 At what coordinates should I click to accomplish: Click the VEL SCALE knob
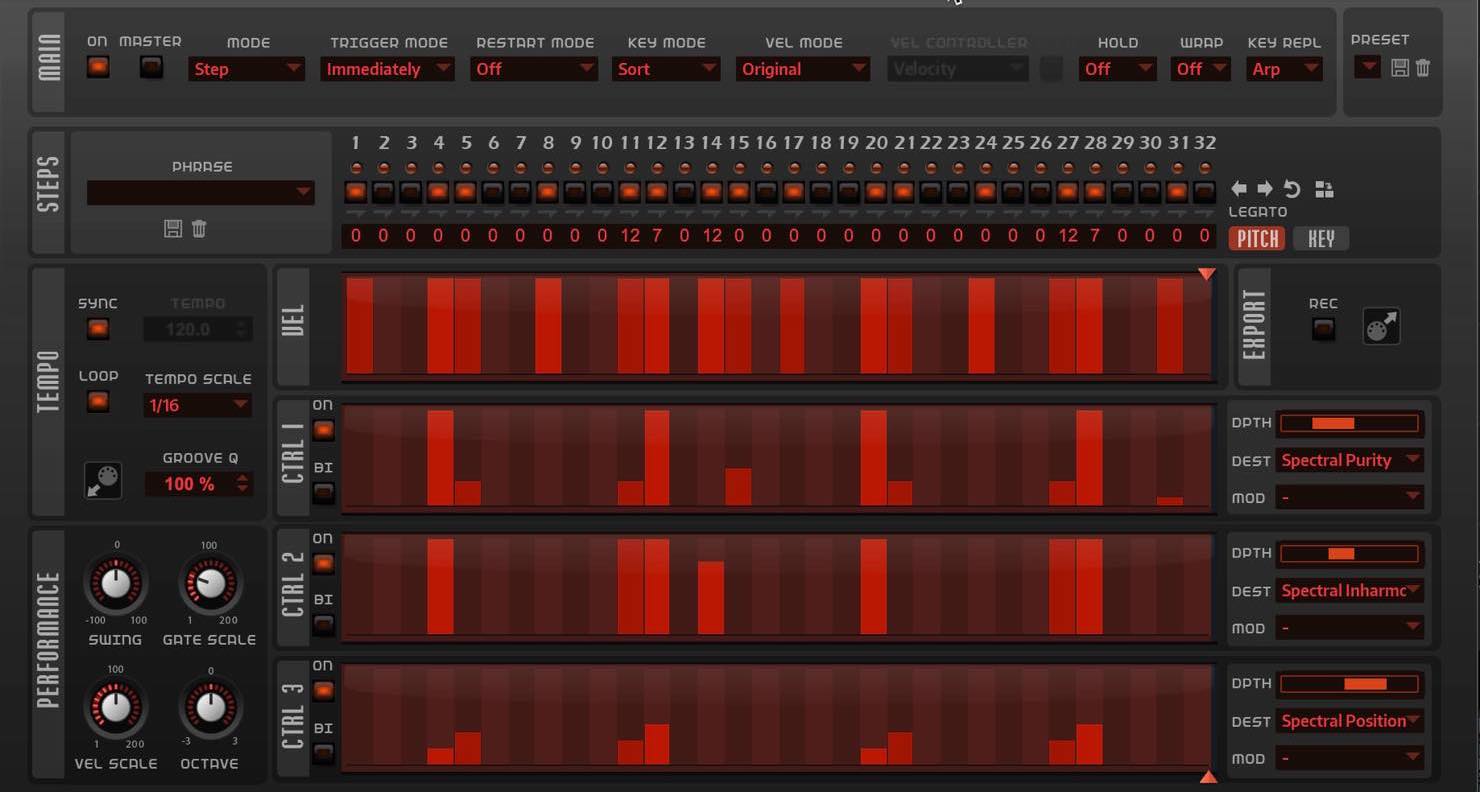coord(116,708)
